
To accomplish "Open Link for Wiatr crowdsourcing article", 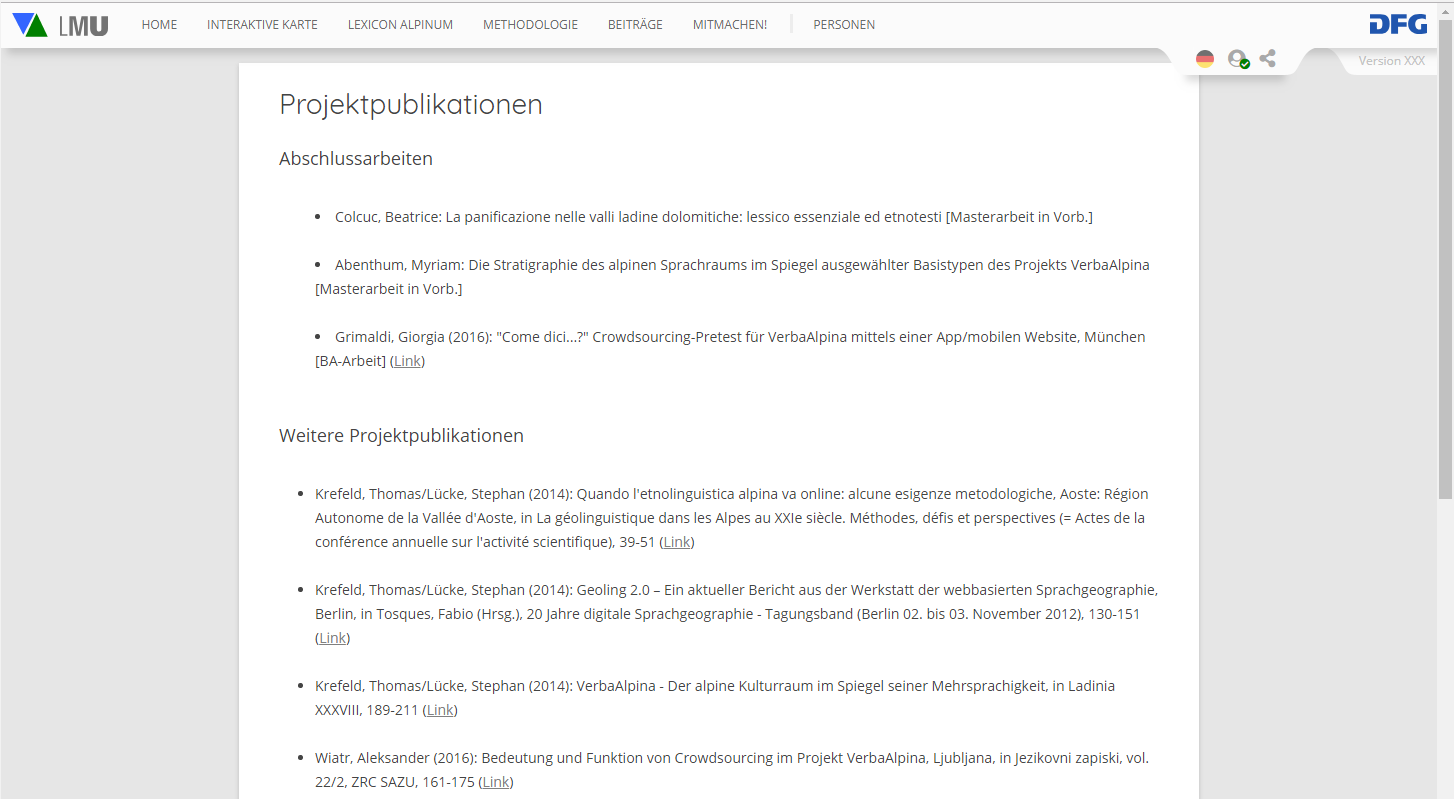I will (496, 782).
